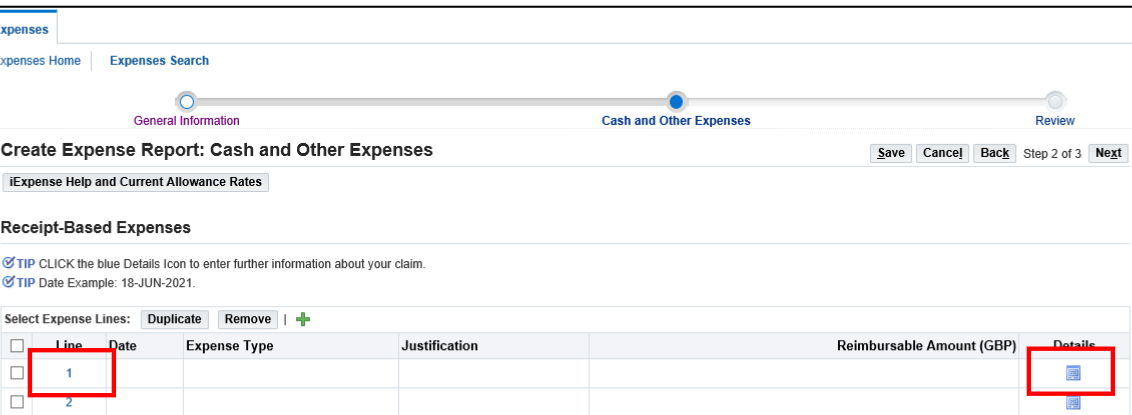The height and width of the screenshot is (415, 1132).
Task: Click the Cash and Other Expenses step label
Action: 676,121
